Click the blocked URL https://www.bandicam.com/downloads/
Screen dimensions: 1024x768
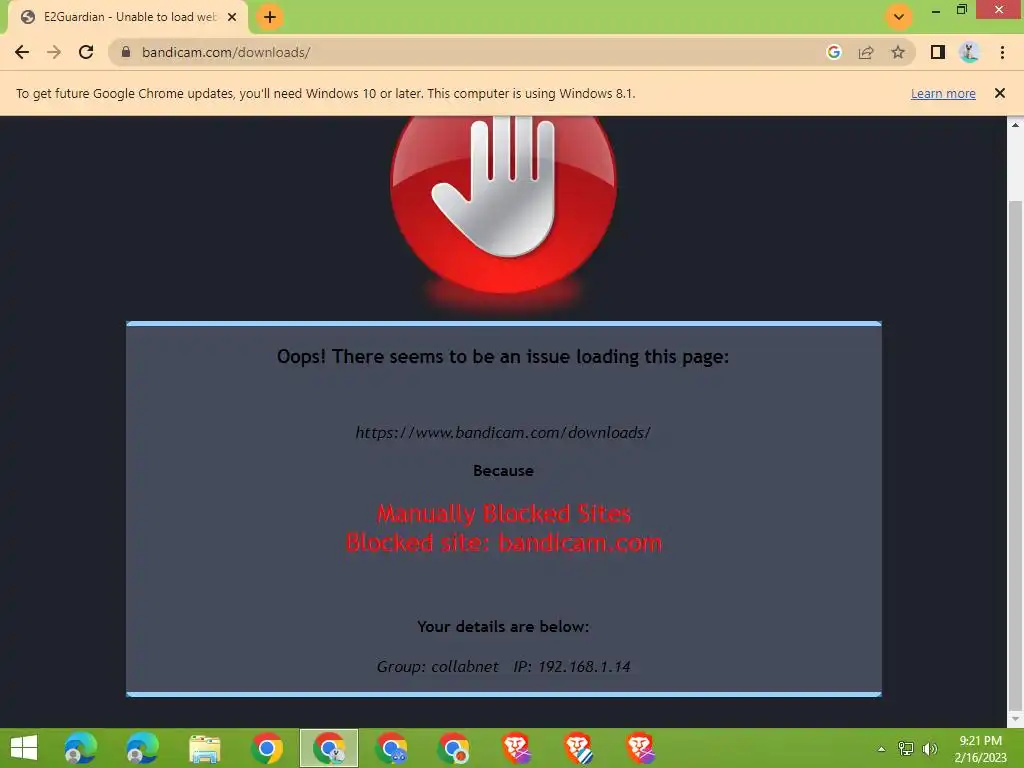pyautogui.click(x=504, y=432)
